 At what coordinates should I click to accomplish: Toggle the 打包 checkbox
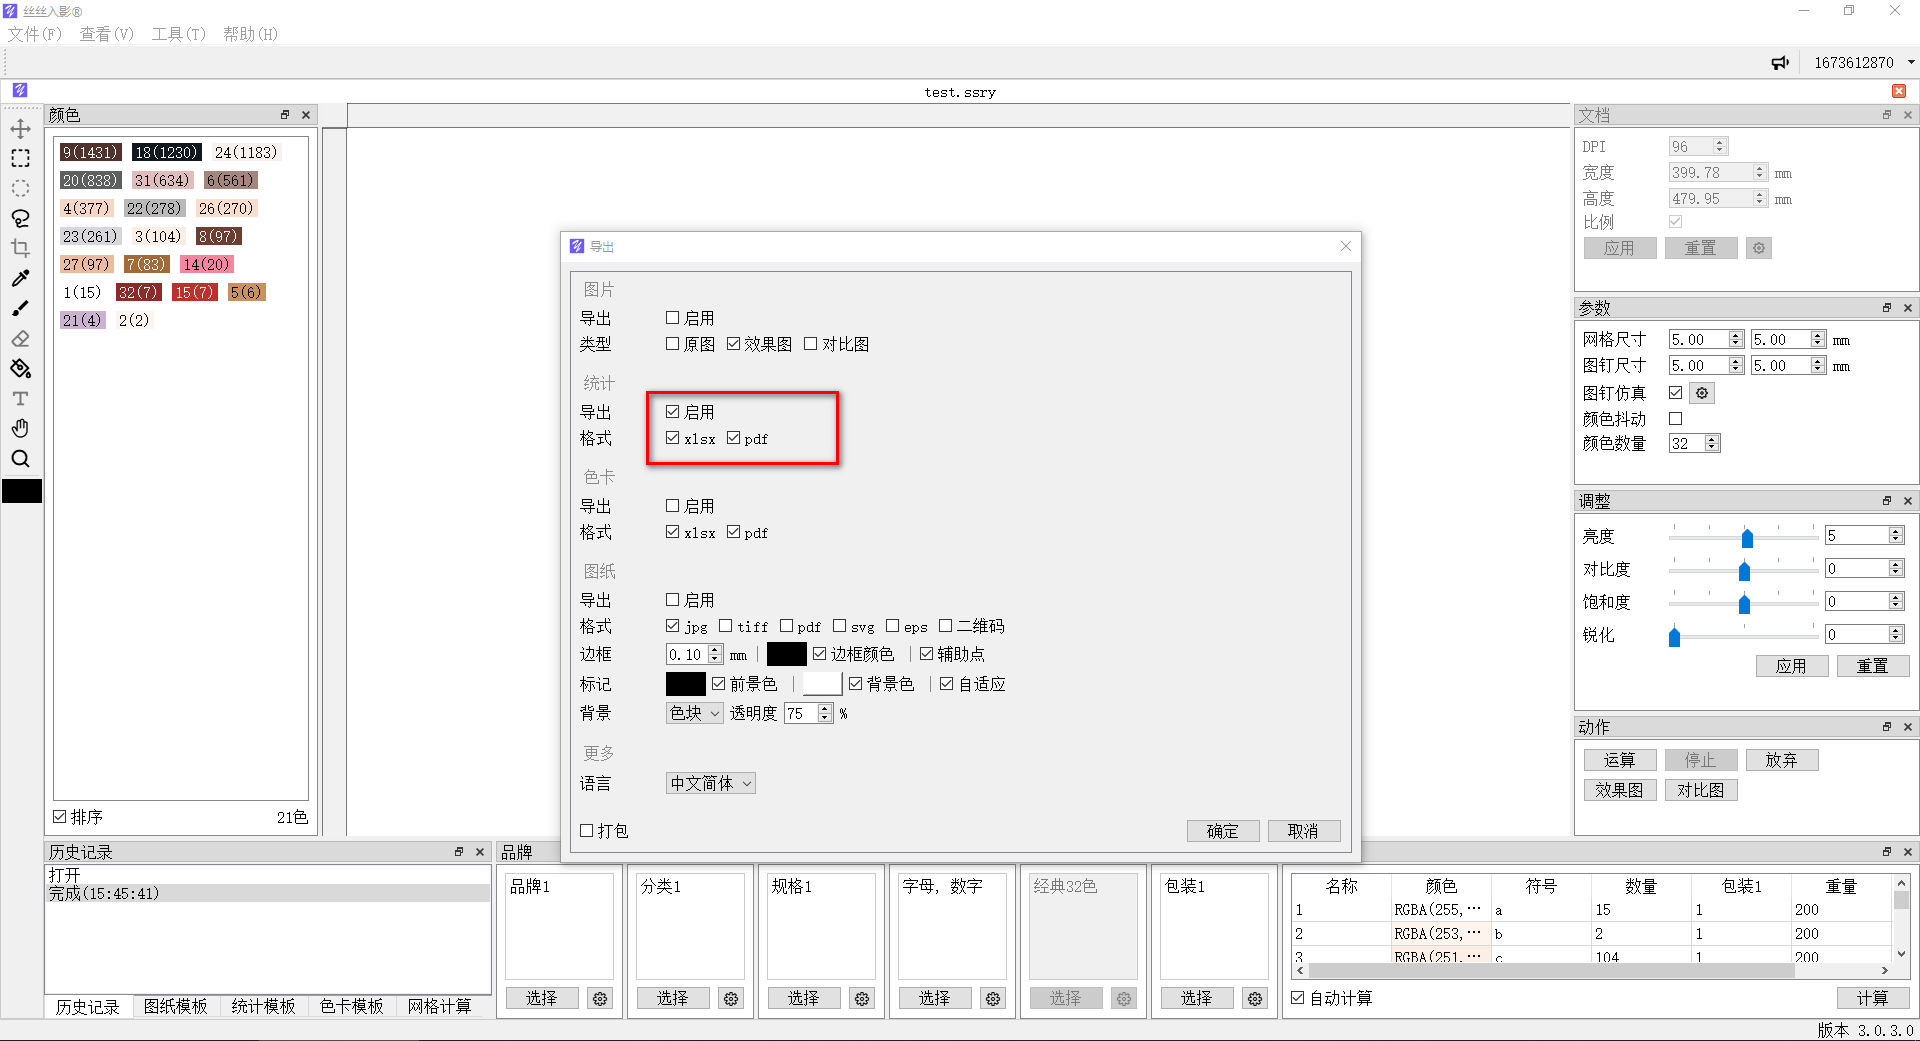tap(587, 831)
